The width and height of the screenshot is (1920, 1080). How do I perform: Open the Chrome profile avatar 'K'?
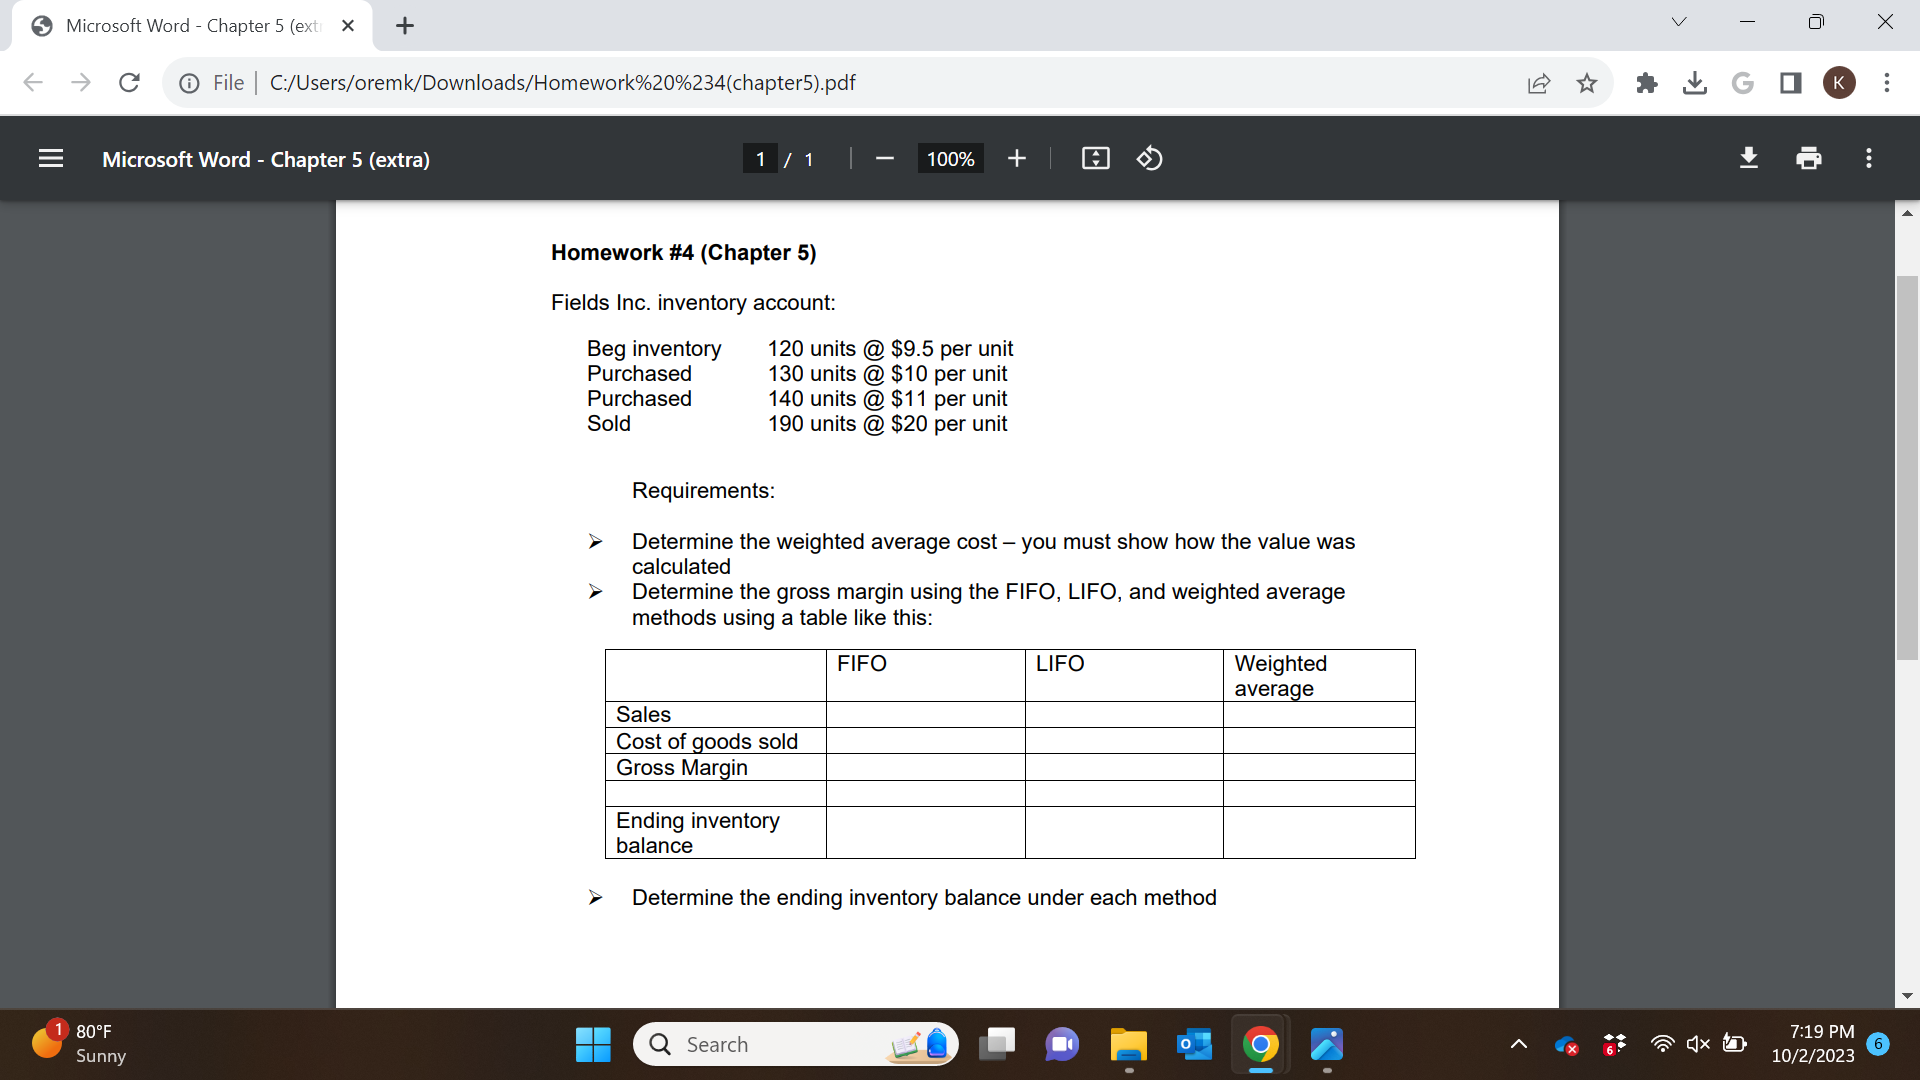(x=1840, y=83)
